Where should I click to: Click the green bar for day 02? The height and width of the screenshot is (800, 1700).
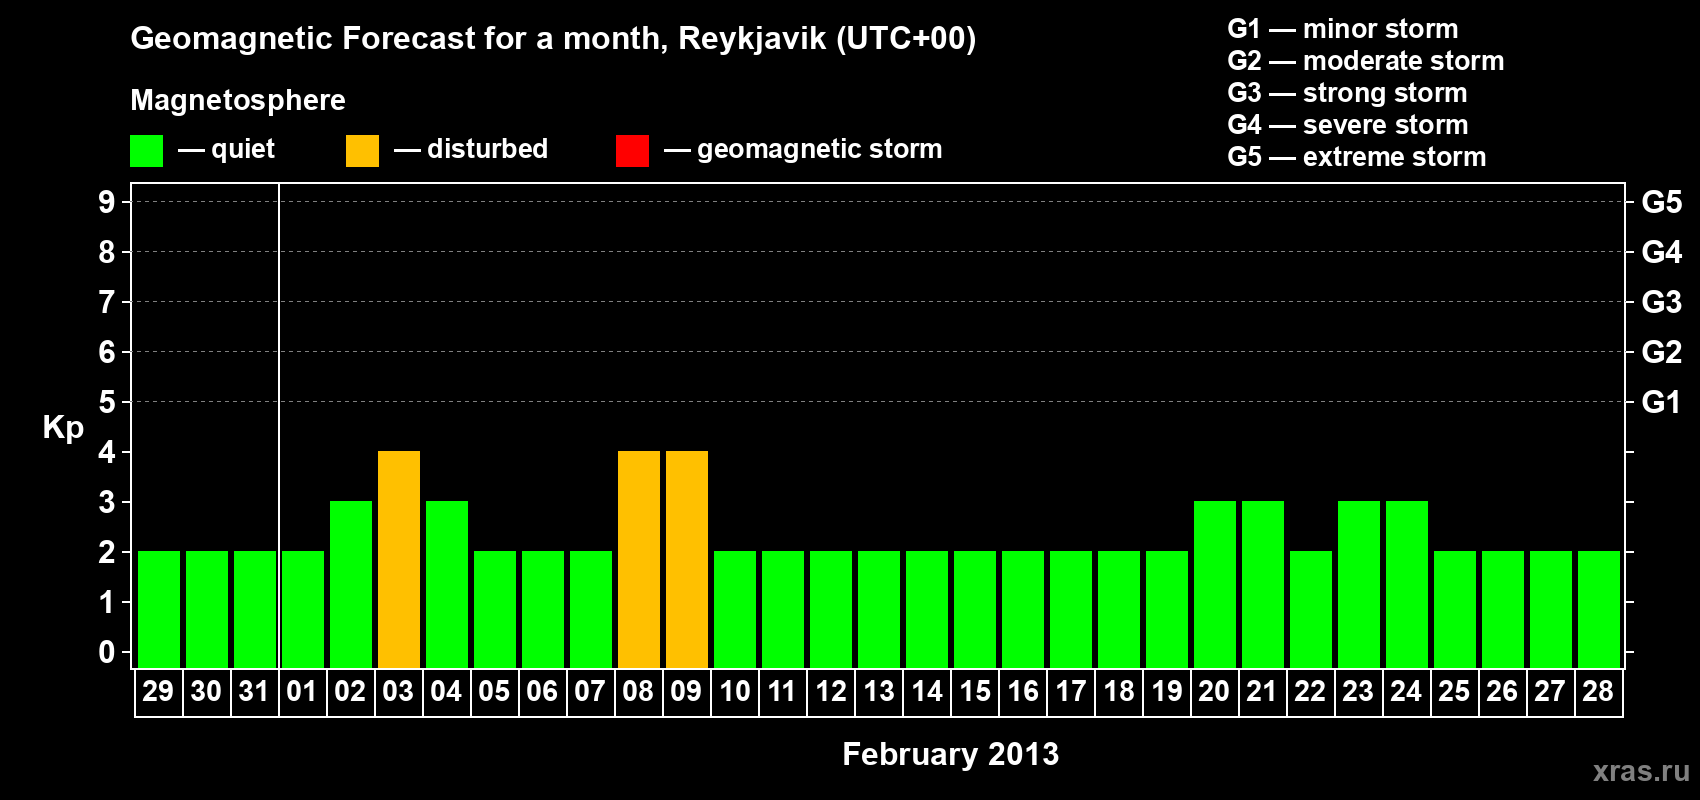(x=351, y=584)
